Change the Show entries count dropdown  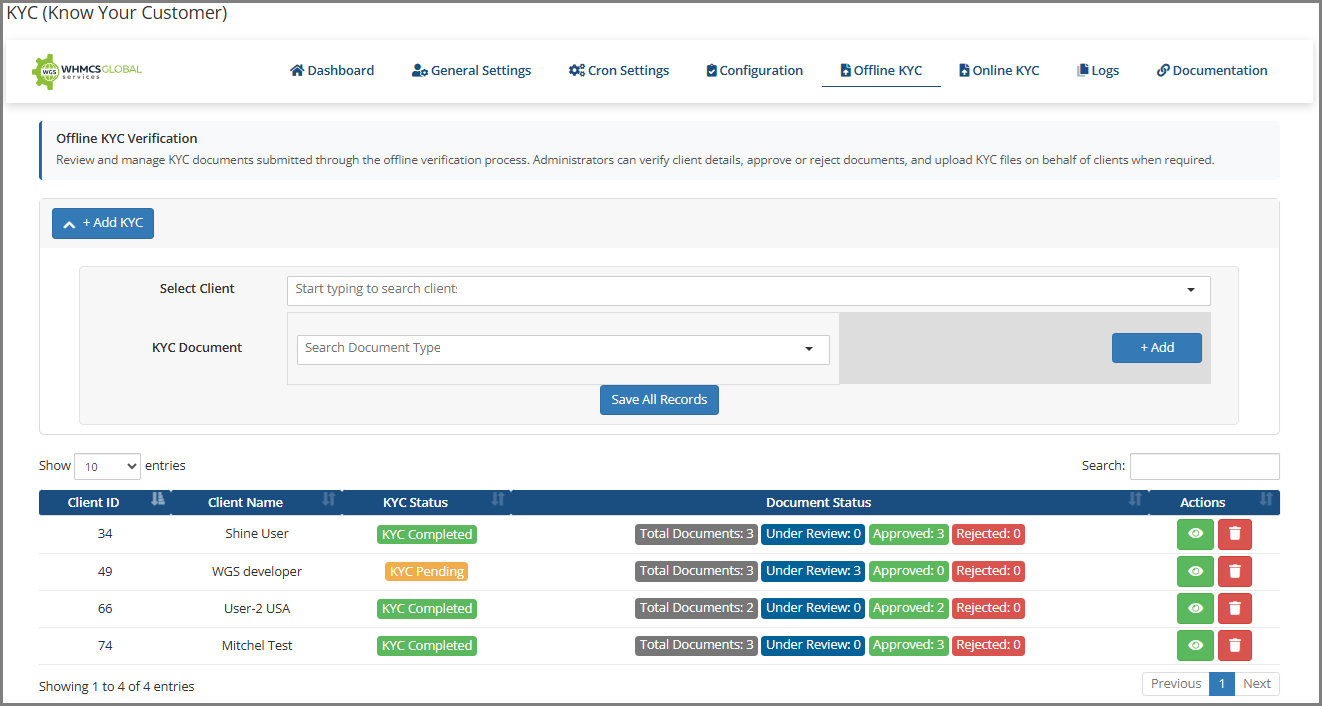107,466
